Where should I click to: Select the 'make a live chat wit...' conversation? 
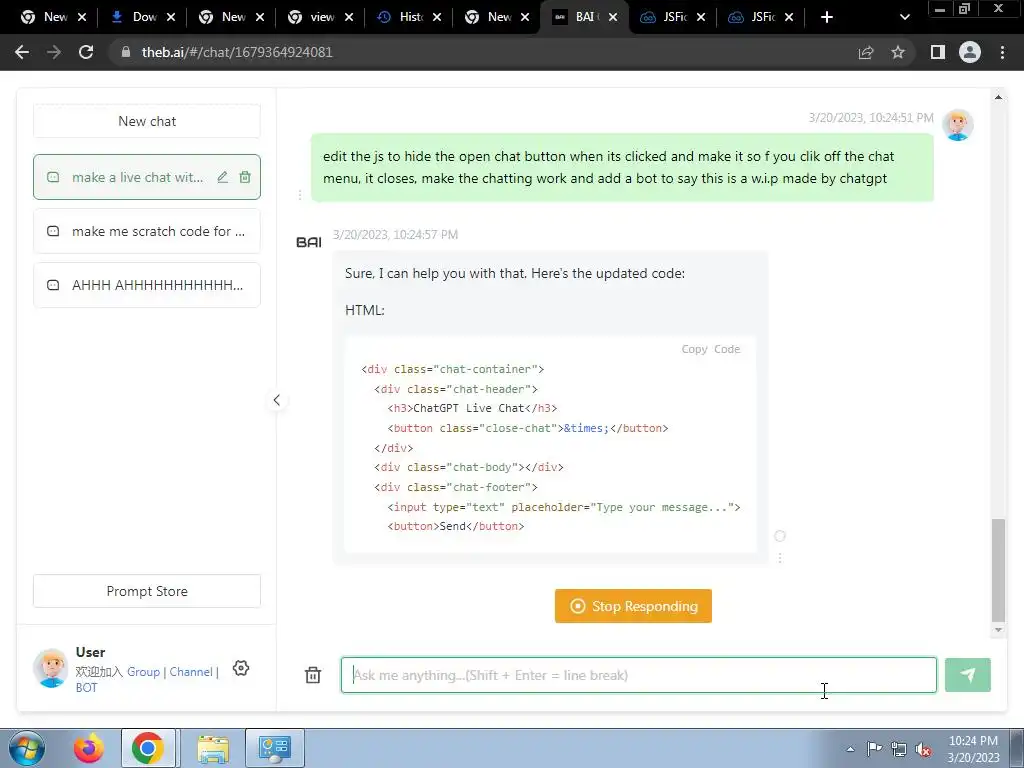pos(137,177)
